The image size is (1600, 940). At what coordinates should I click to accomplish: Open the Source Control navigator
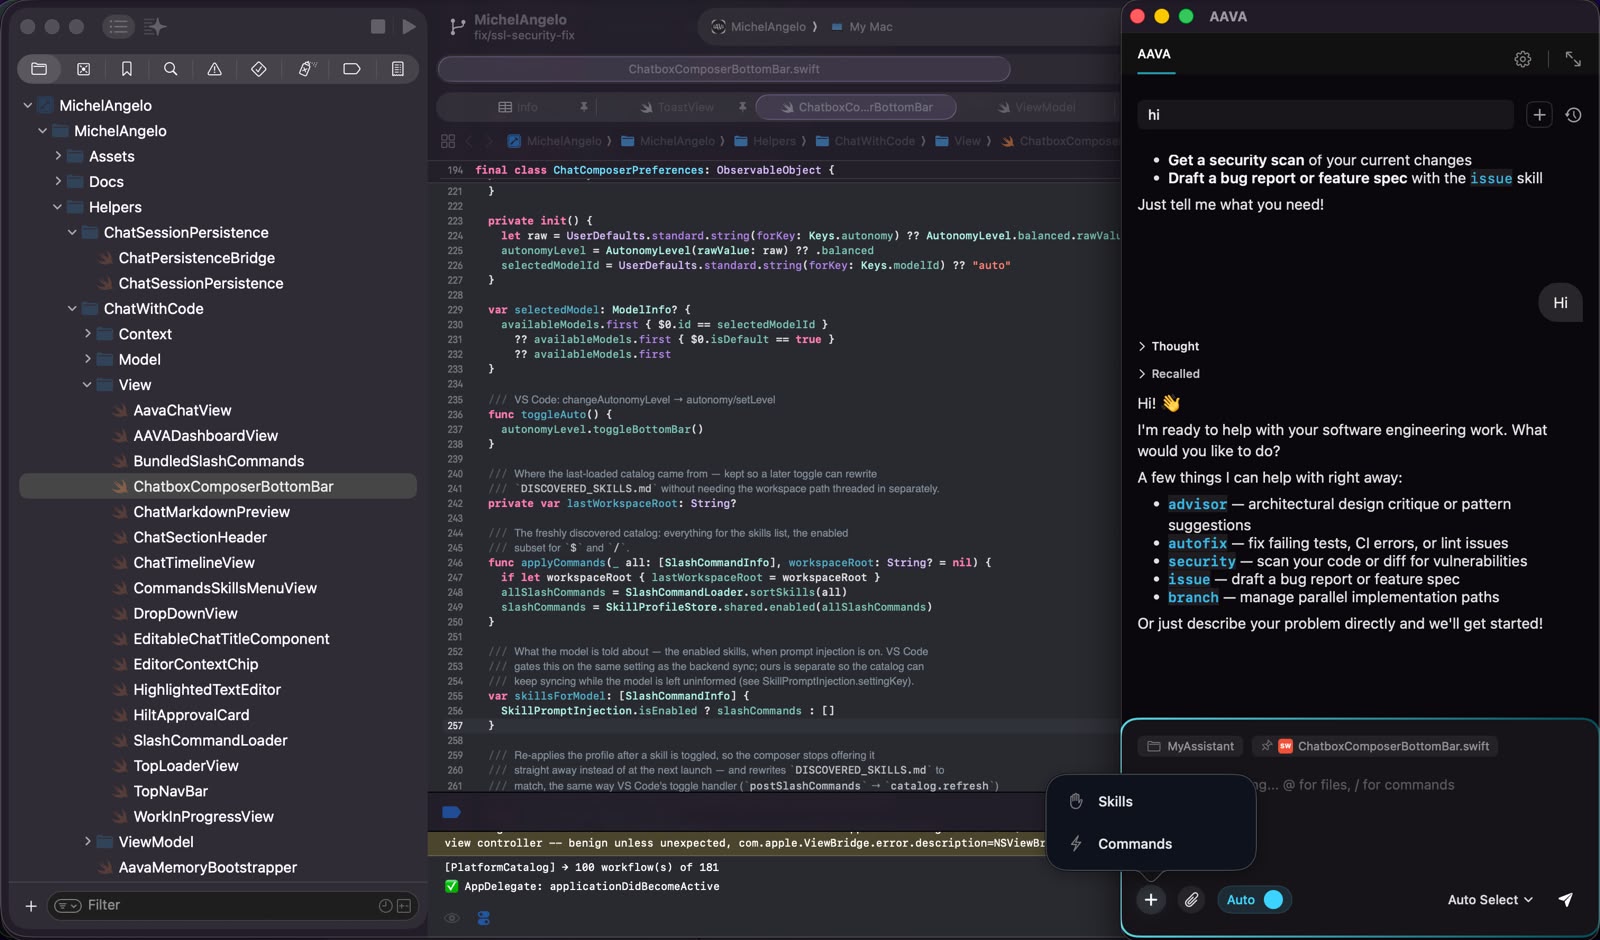(83, 69)
